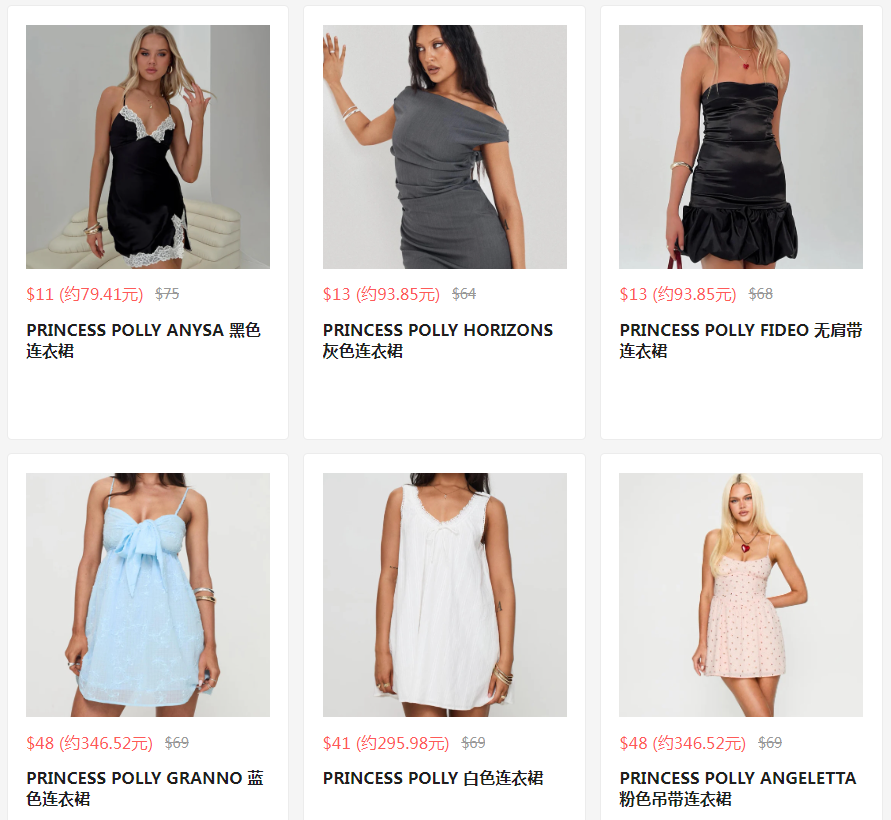
Task: Click the struck-through $64 original price
Action: coord(464,294)
